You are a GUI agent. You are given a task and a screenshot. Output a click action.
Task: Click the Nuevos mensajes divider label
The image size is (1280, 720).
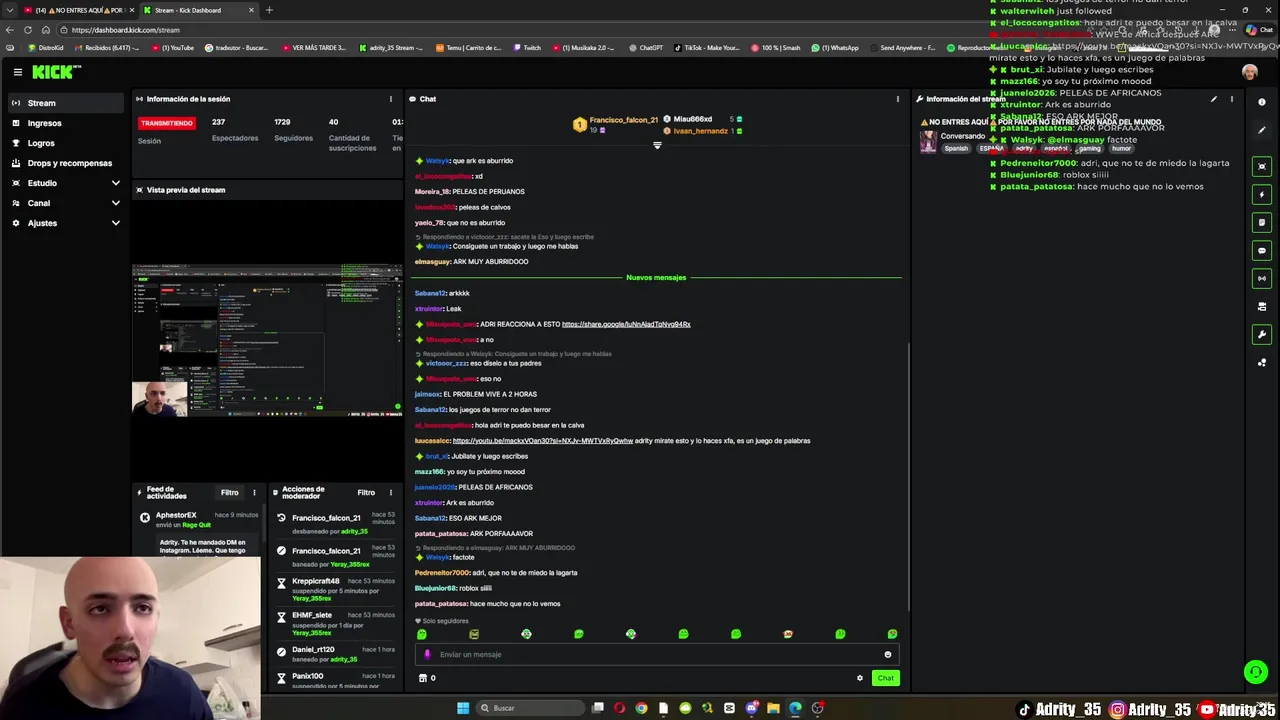click(x=656, y=277)
